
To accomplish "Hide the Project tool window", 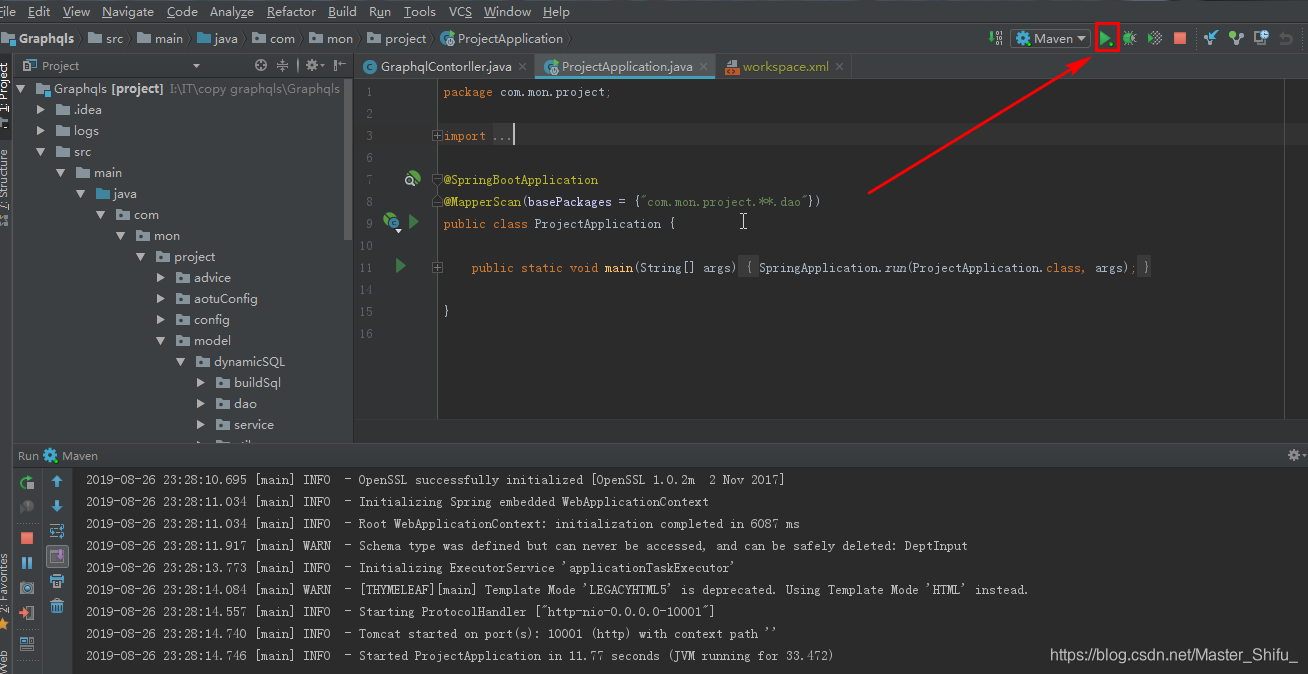I will click(339, 65).
